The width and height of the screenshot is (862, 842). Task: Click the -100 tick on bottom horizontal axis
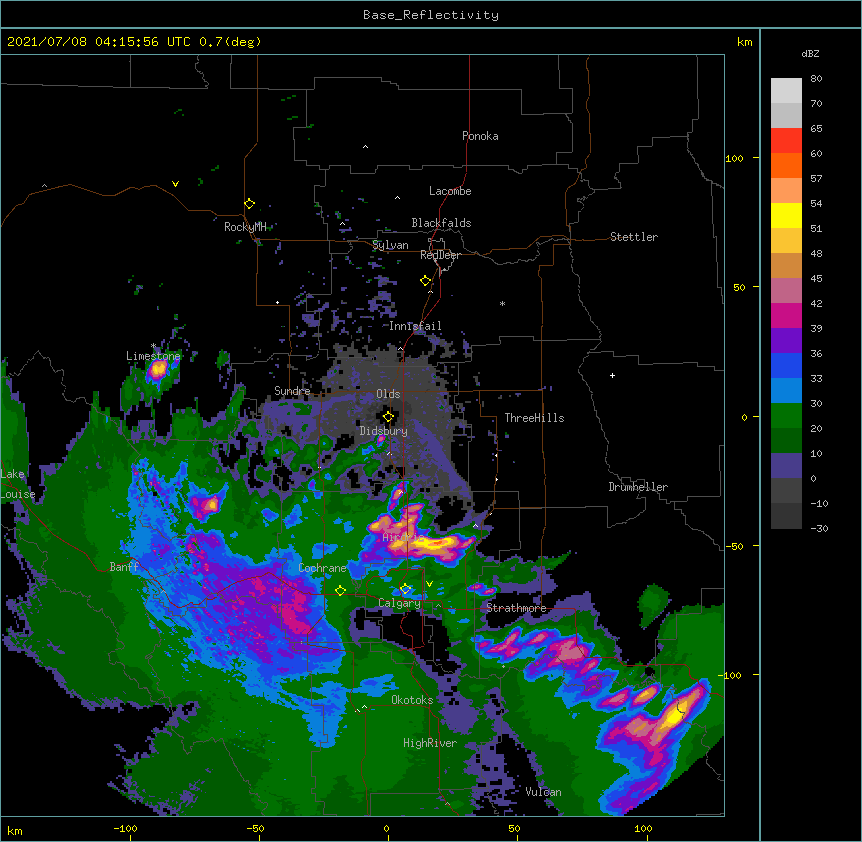(x=125, y=828)
